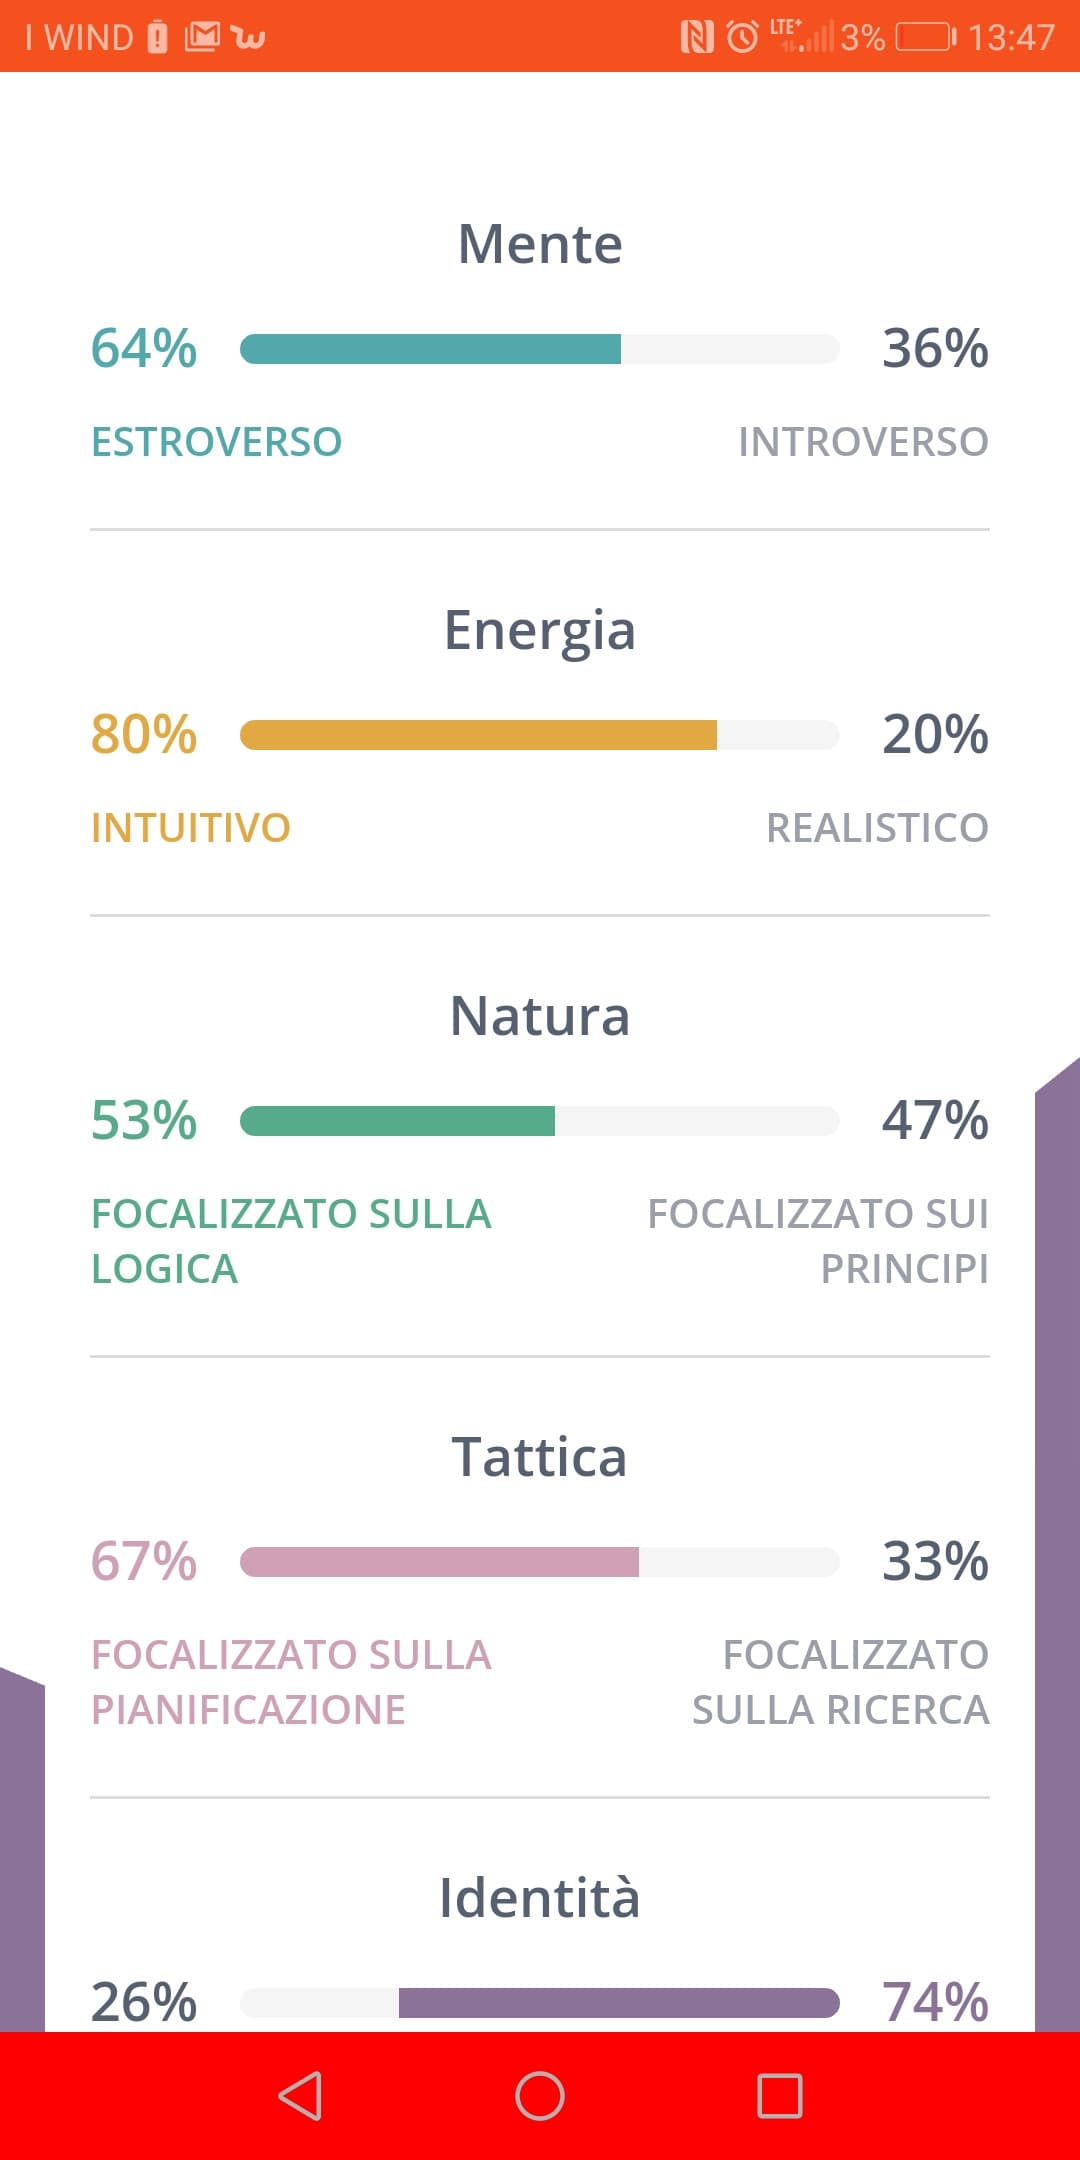Viewport: 1080px width, 2160px height.
Task: Tap the Energia section heading
Action: 540,632
